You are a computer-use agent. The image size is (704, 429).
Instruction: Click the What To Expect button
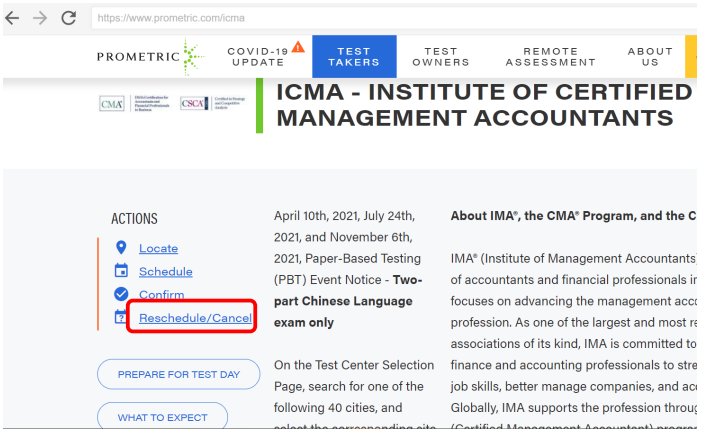pyautogui.click(x=163, y=416)
